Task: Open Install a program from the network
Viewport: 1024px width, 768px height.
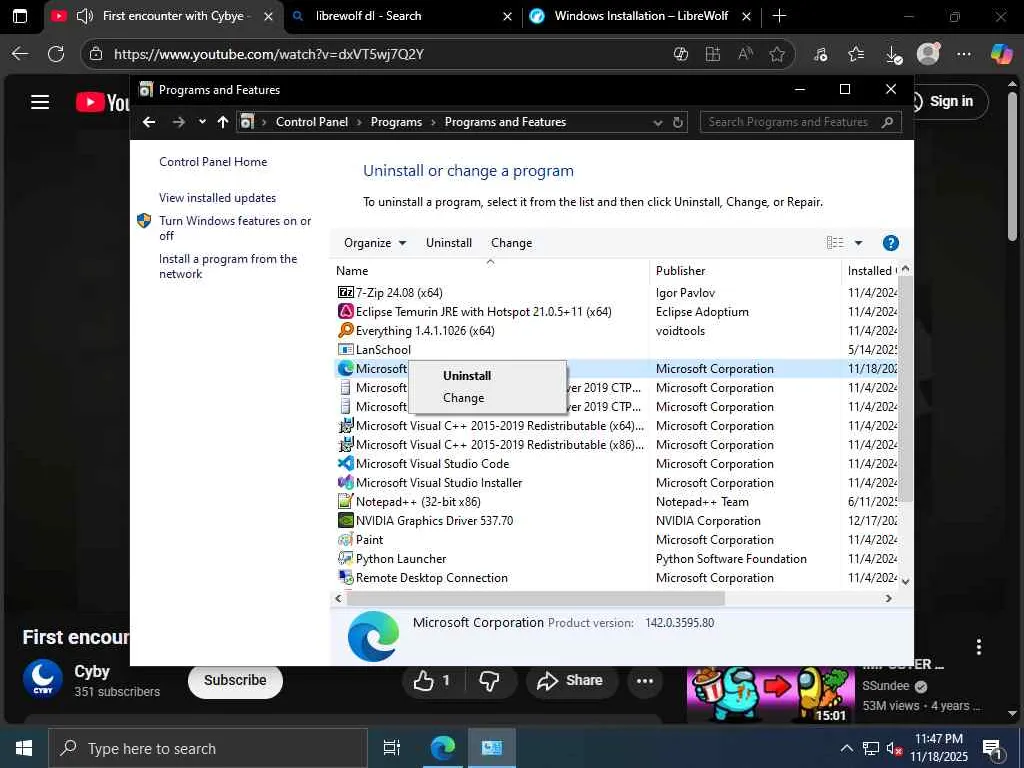Action: pyautogui.click(x=228, y=266)
